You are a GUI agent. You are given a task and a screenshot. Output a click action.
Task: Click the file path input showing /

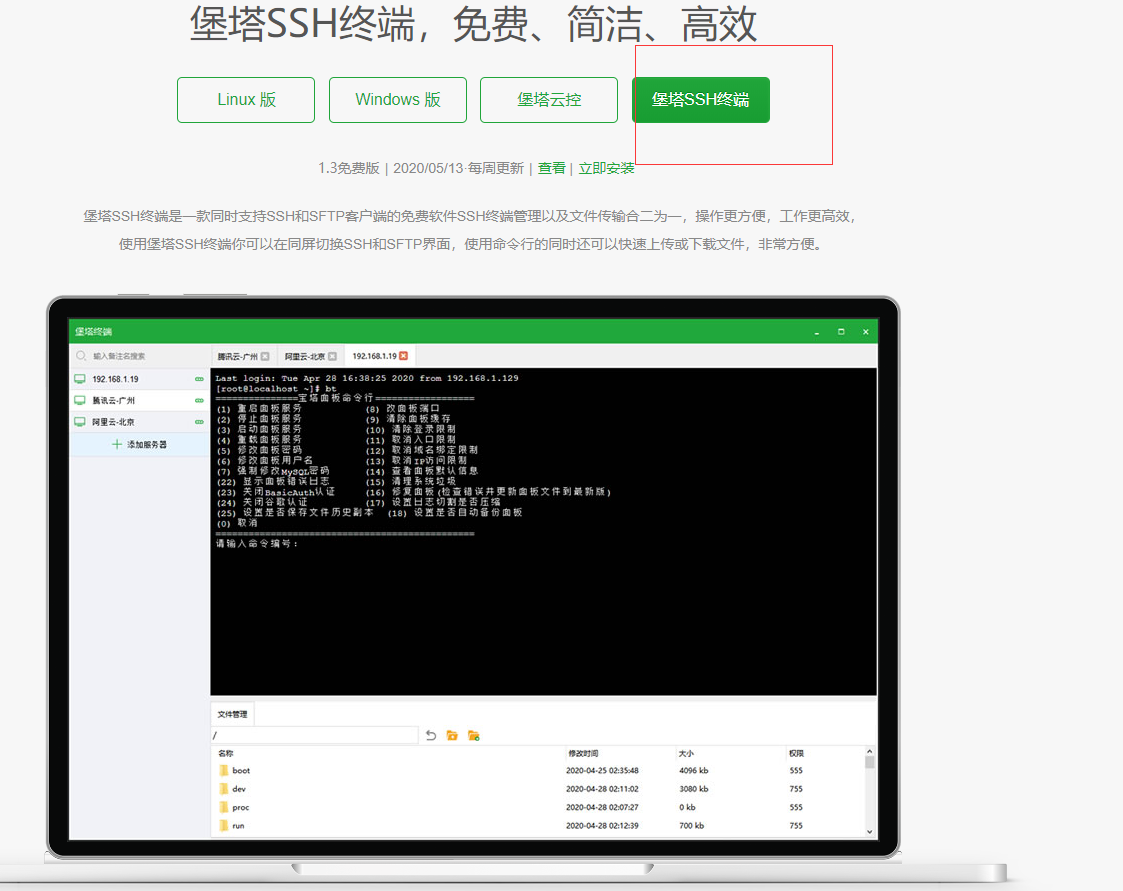(314, 736)
